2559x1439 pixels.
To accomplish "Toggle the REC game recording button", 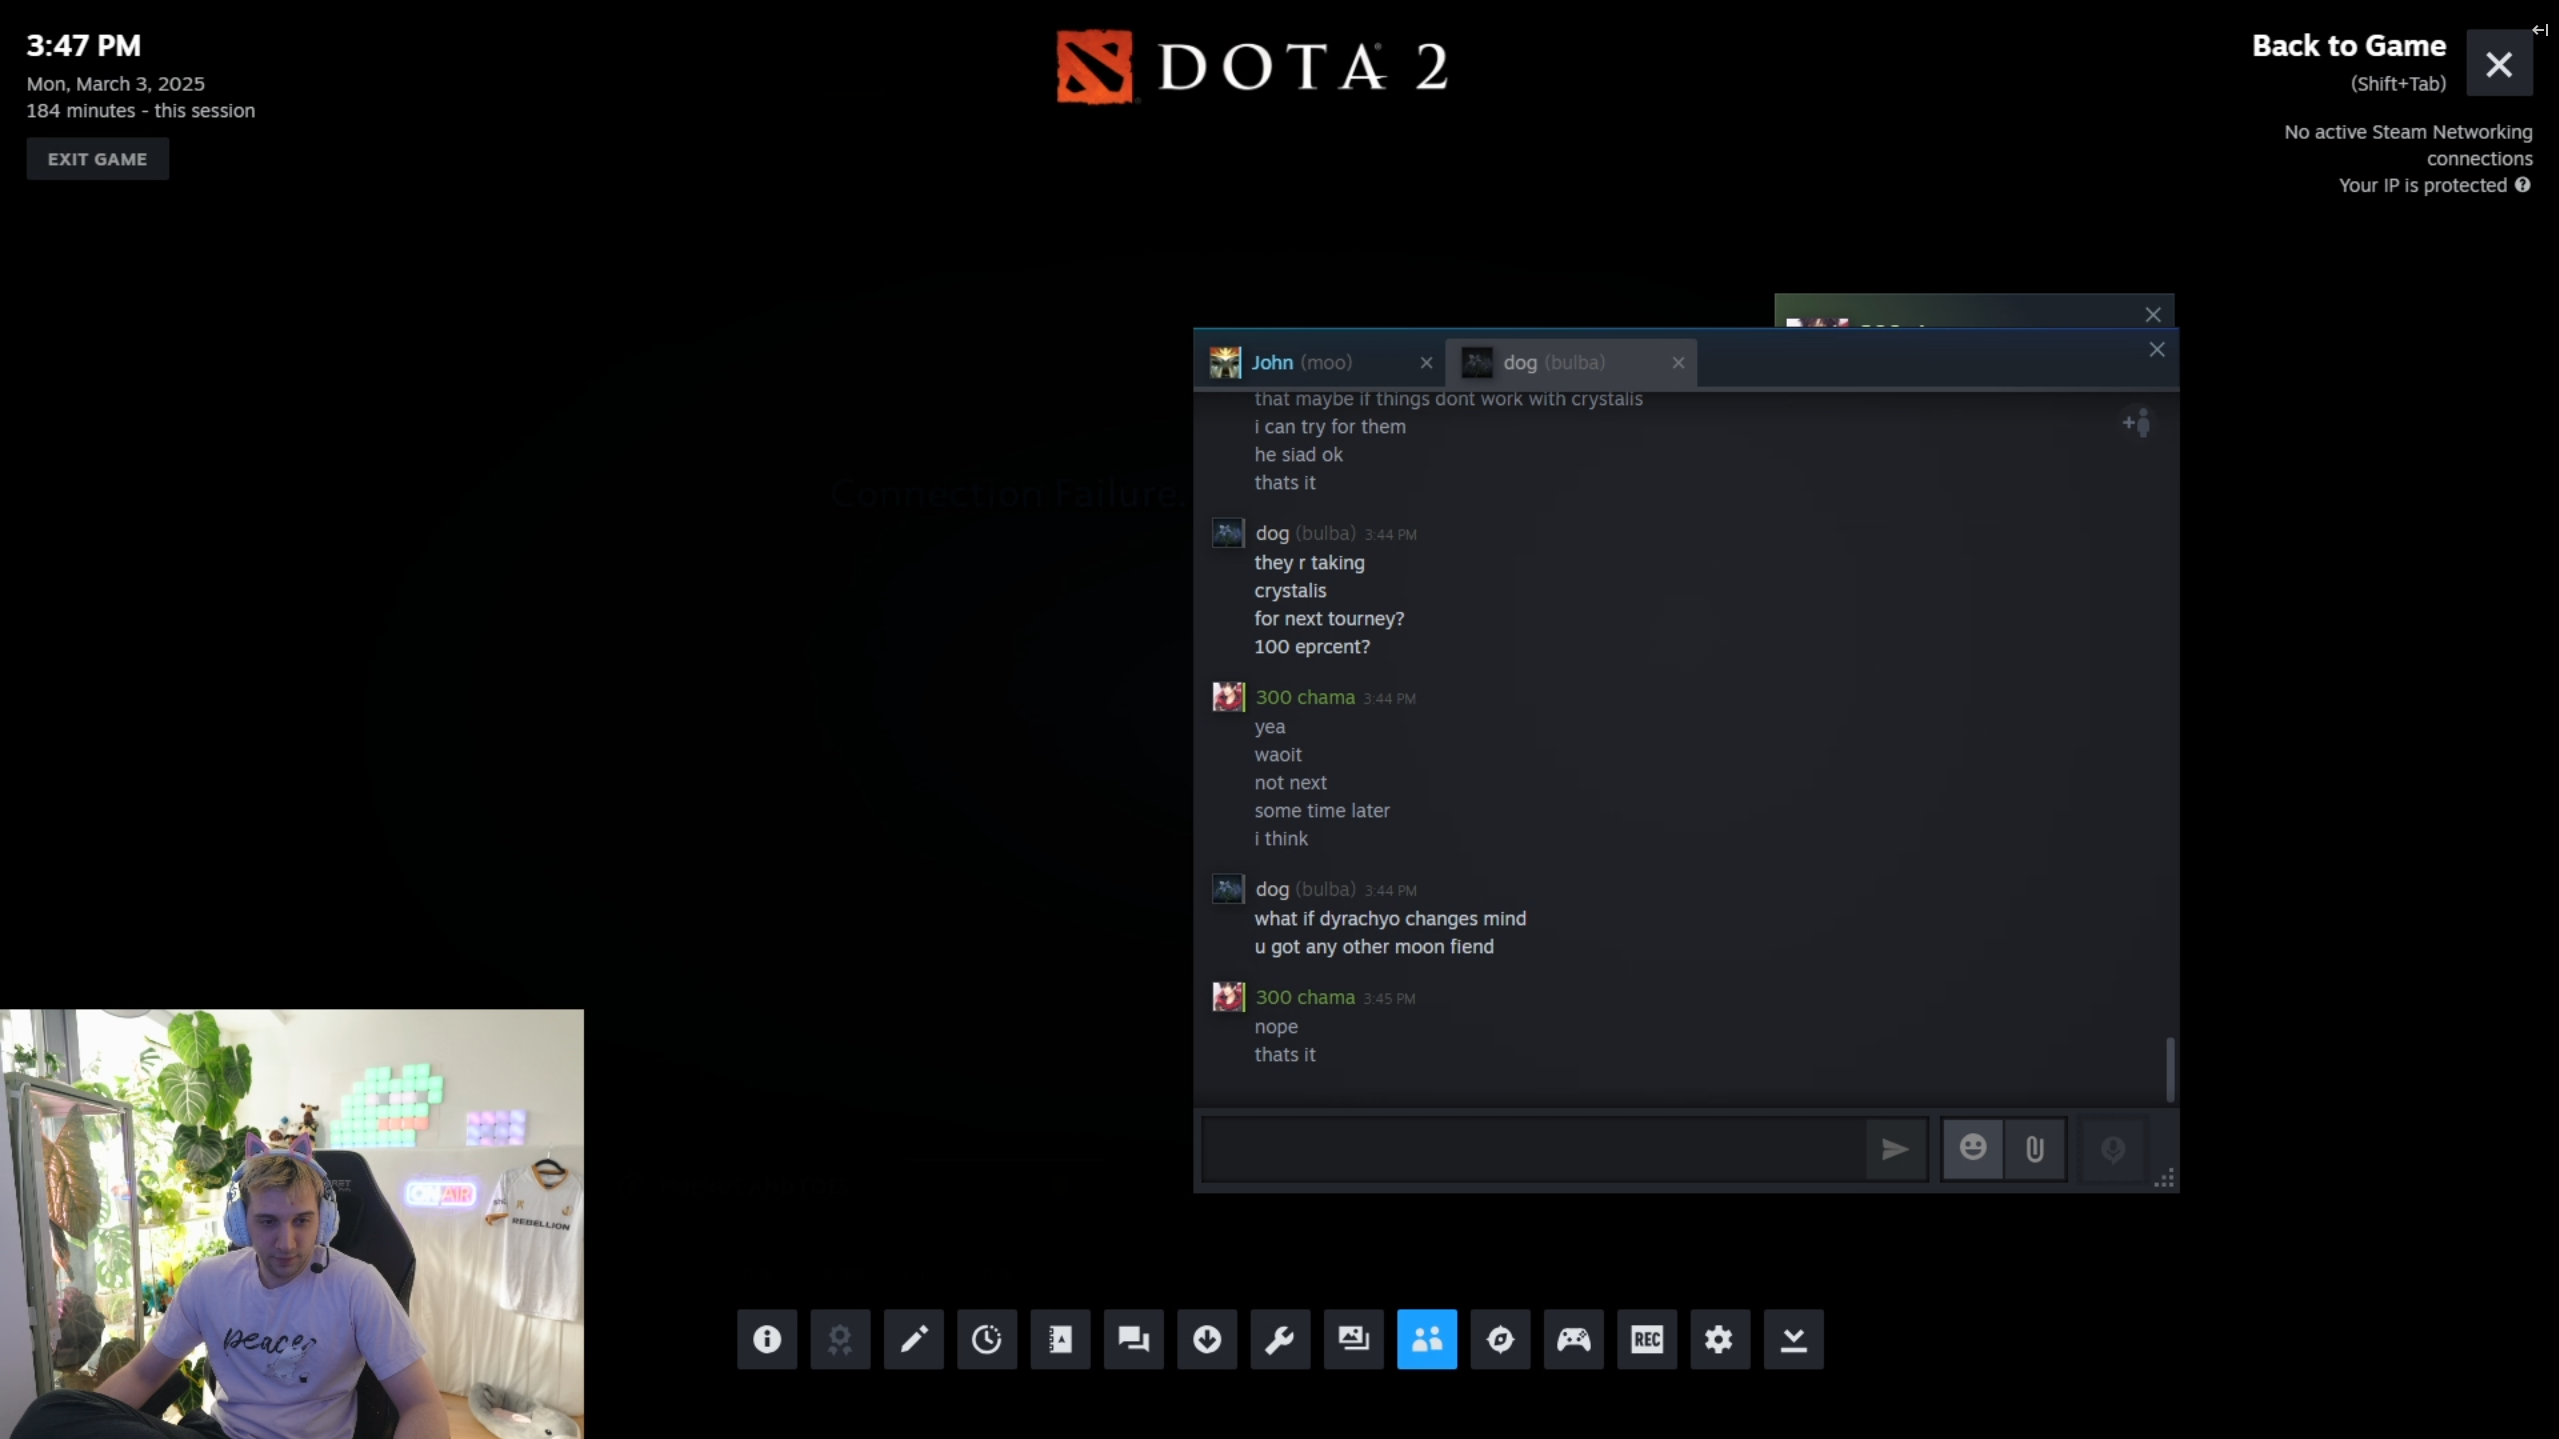I will 1646,1338.
